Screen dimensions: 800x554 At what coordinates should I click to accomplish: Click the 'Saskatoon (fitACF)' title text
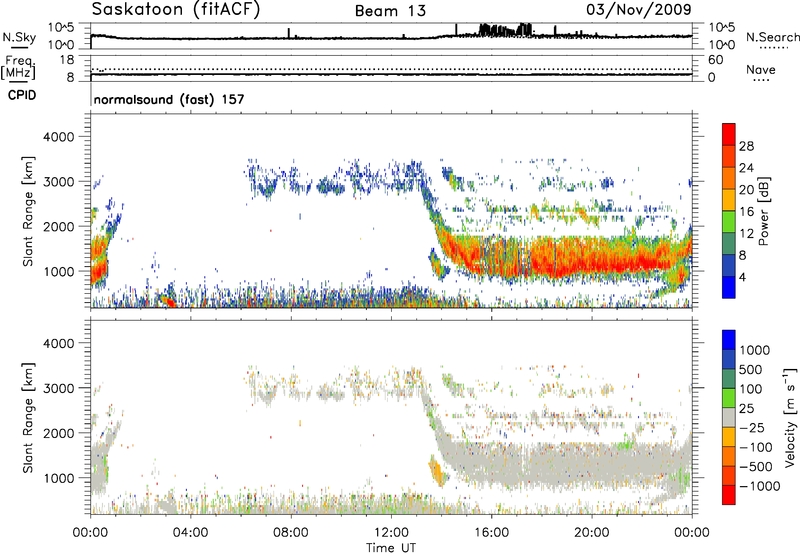coord(176,9)
